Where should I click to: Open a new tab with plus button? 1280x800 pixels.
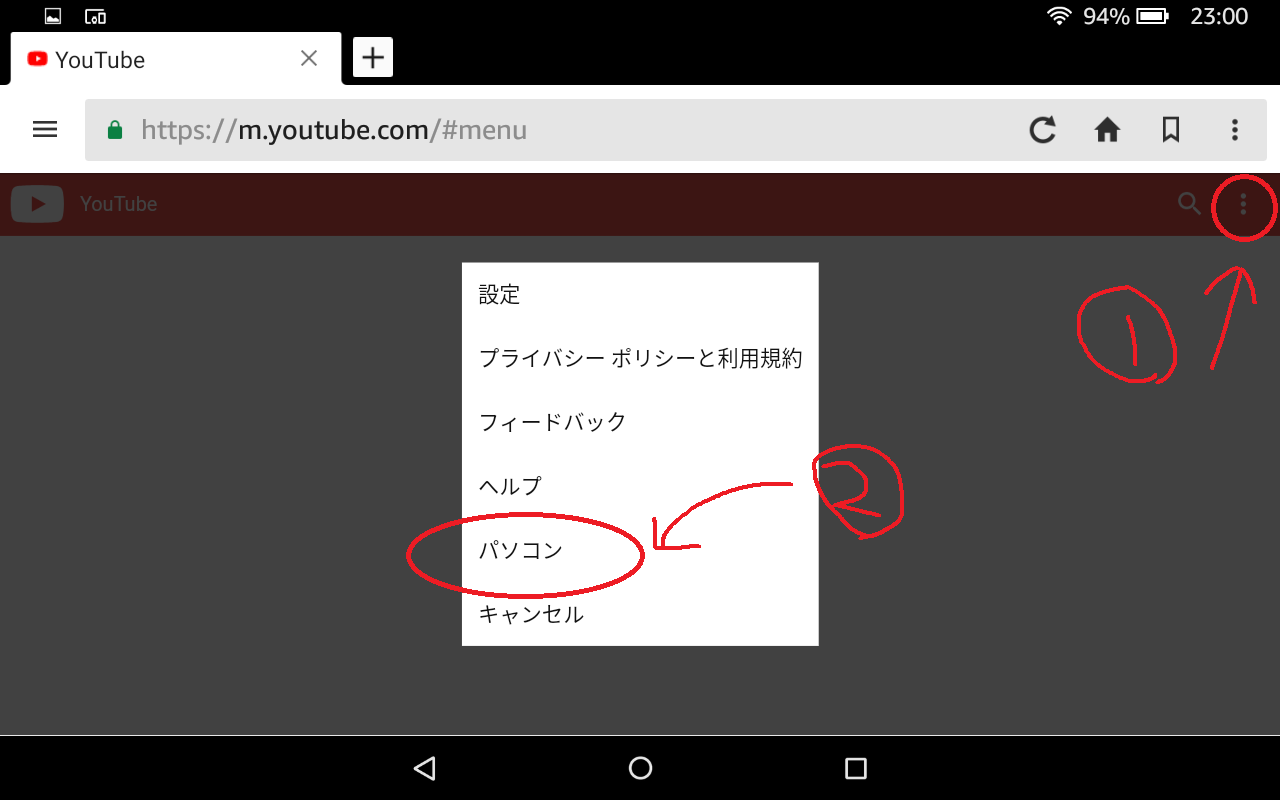pos(373,58)
